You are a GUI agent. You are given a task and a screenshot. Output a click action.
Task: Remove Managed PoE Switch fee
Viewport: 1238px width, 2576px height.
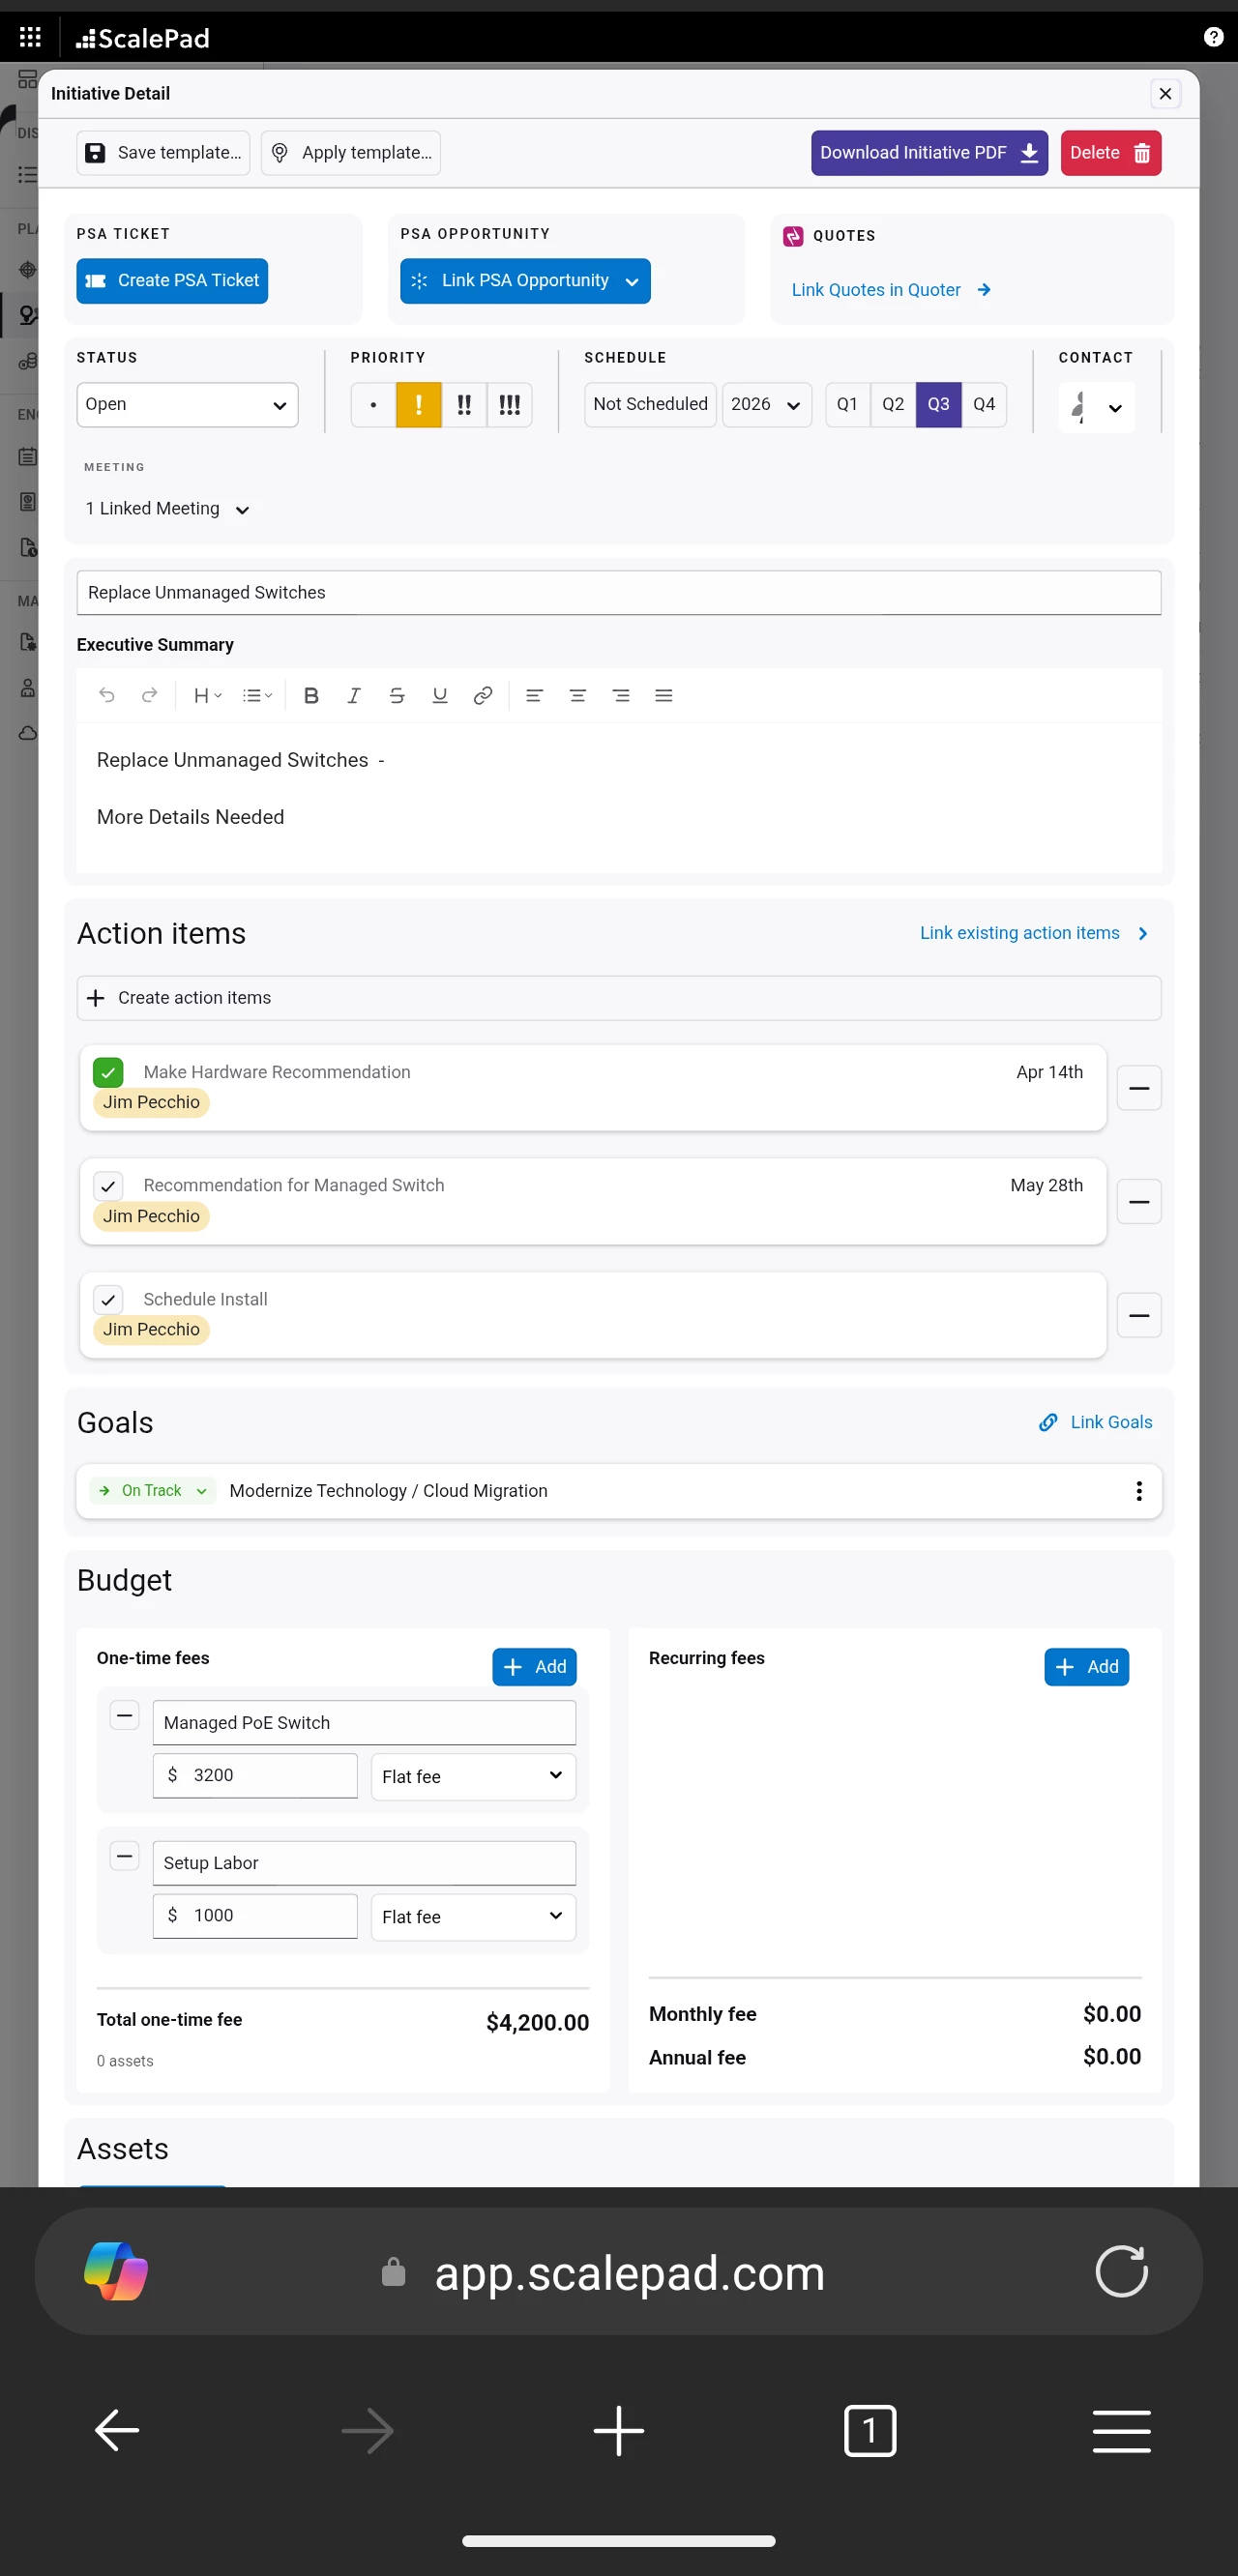[124, 1716]
